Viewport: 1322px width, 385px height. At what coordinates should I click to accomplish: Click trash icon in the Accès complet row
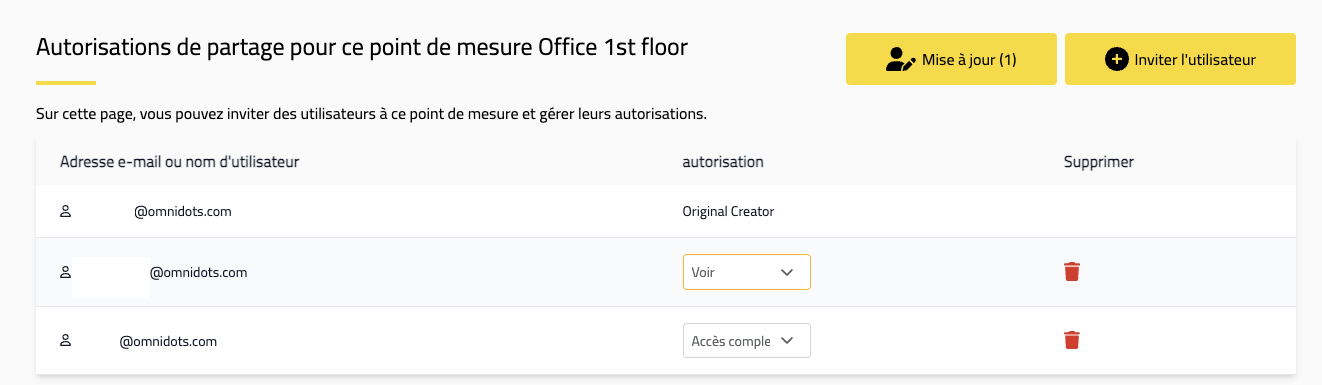click(1072, 341)
